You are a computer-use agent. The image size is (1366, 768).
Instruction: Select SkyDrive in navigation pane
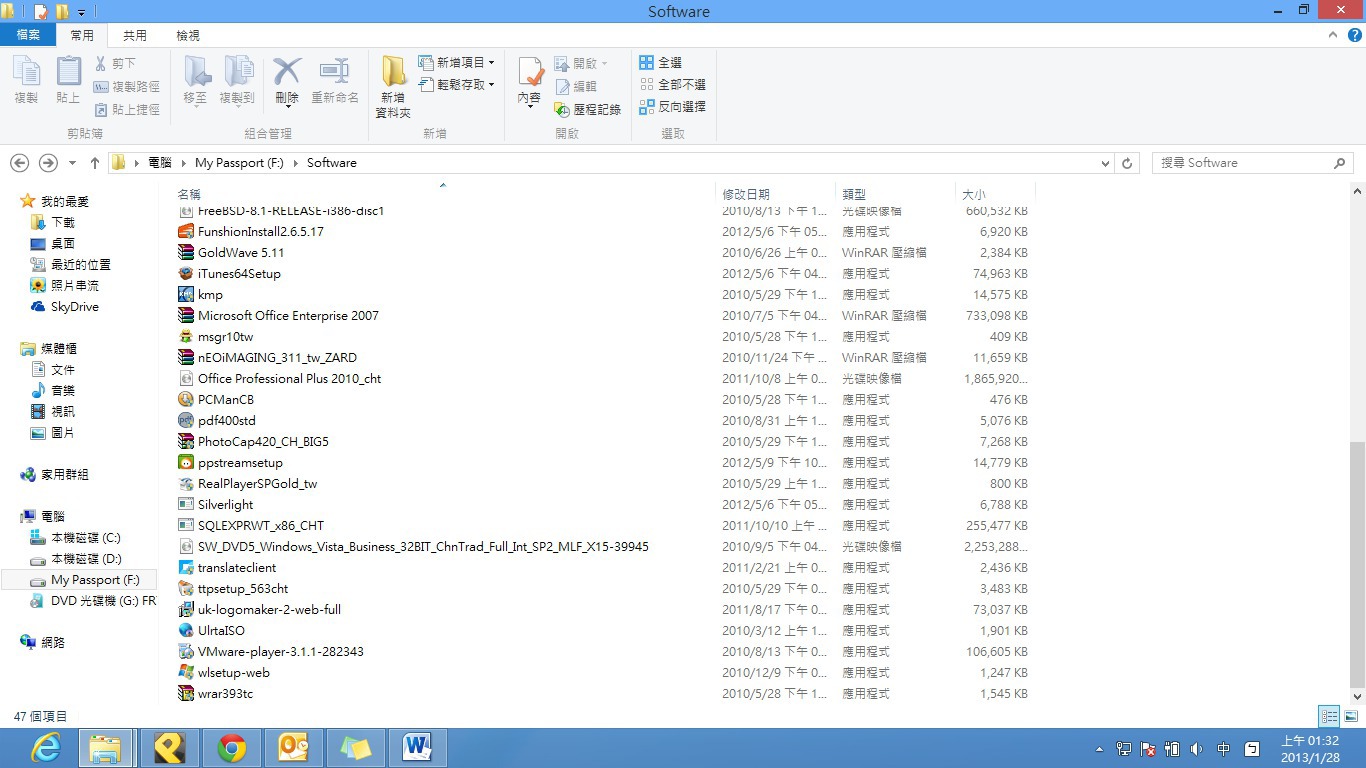[x=65, y=306]
